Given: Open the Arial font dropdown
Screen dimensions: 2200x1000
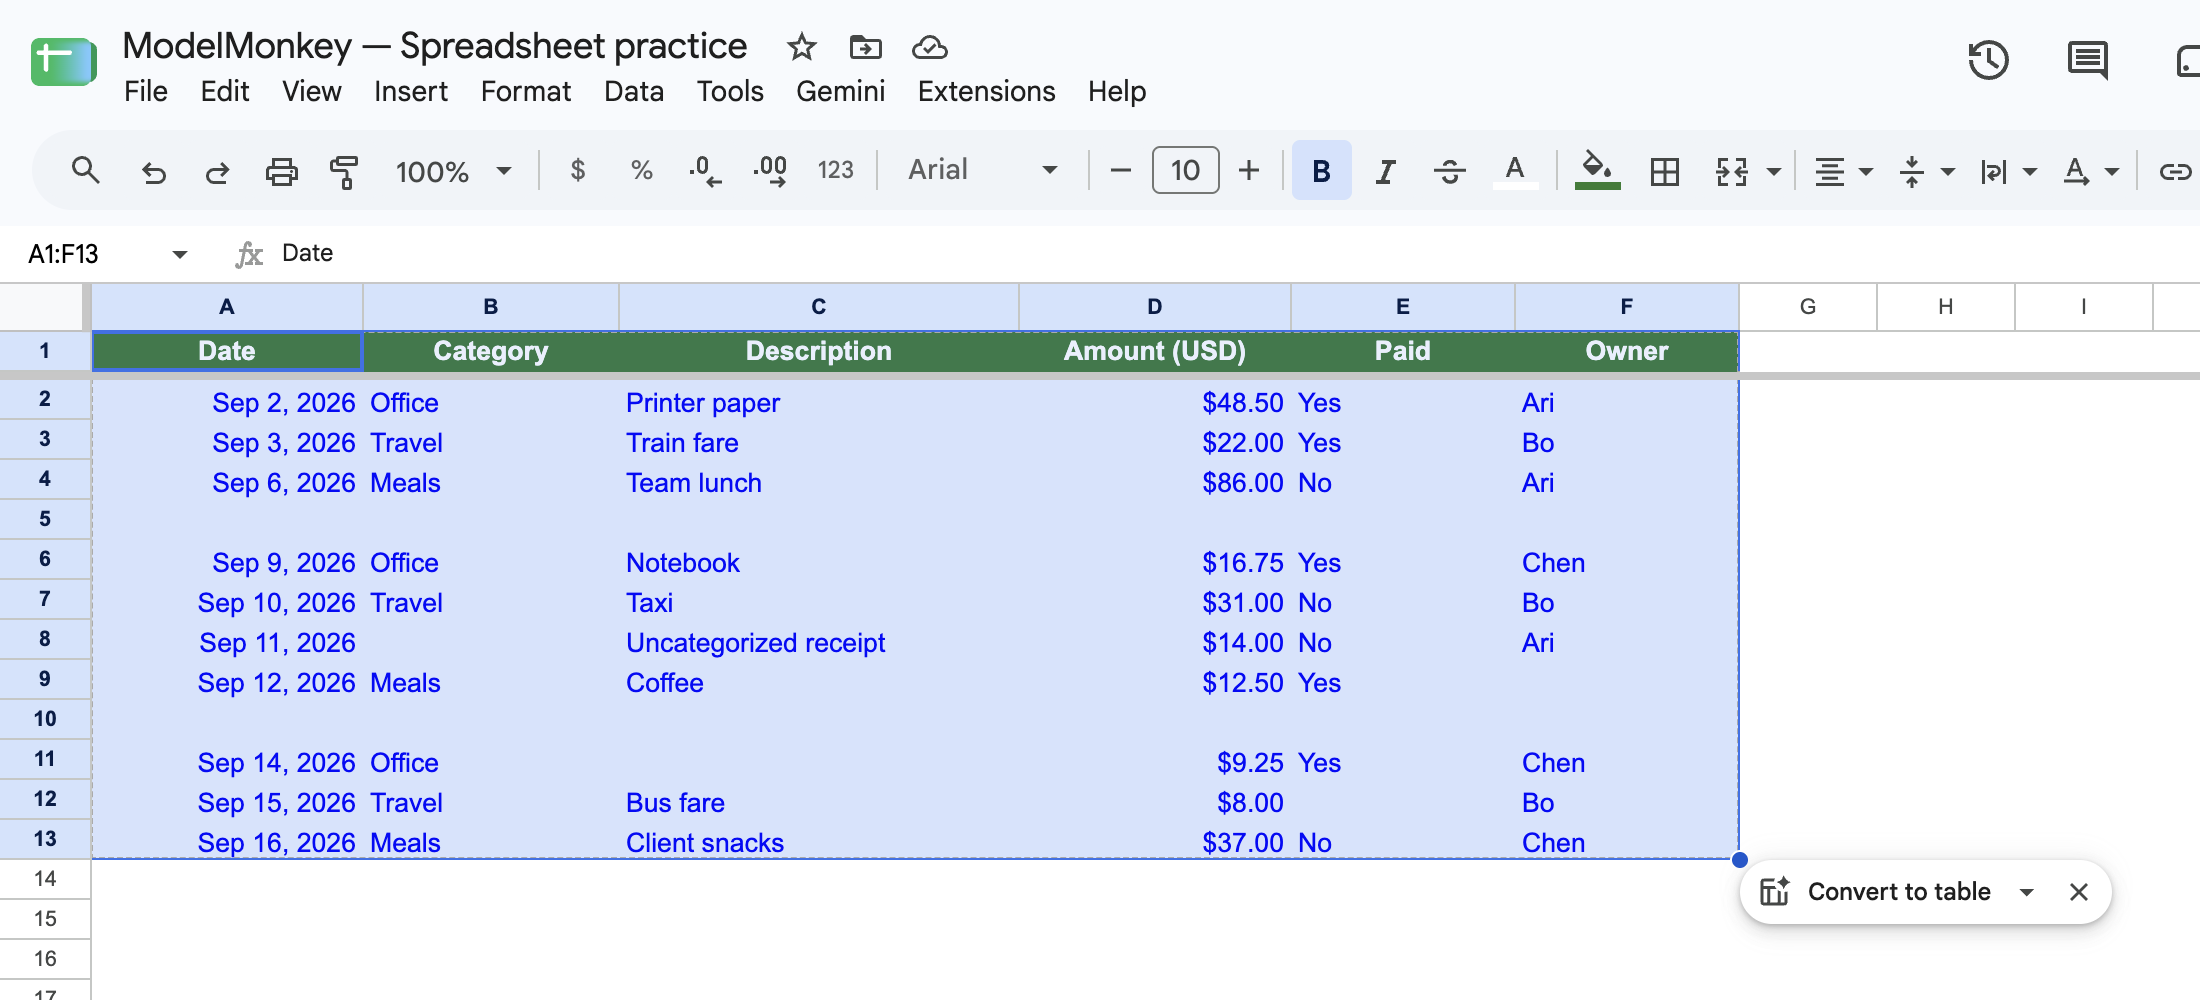Looking at the screenshot, I should click(x=983, y=170).
